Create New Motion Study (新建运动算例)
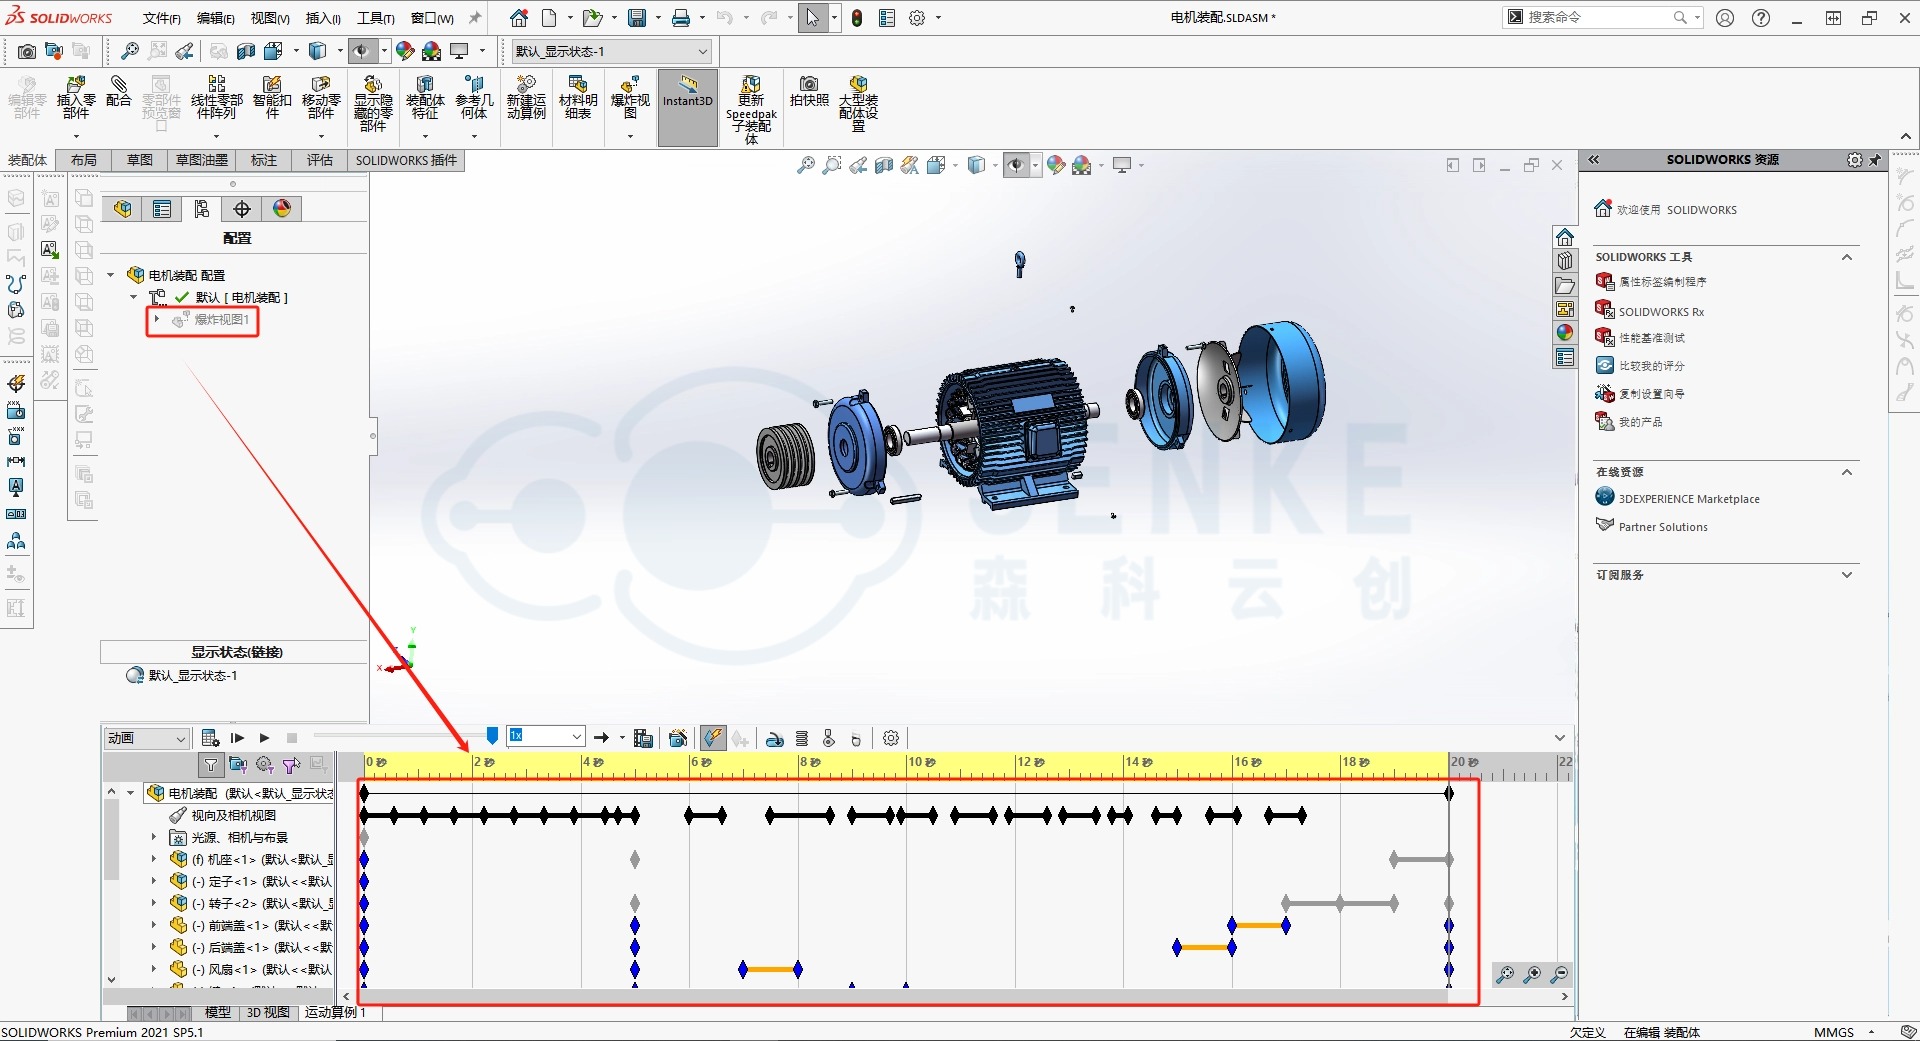The image size is (1920, 1041). click(526, 98)
